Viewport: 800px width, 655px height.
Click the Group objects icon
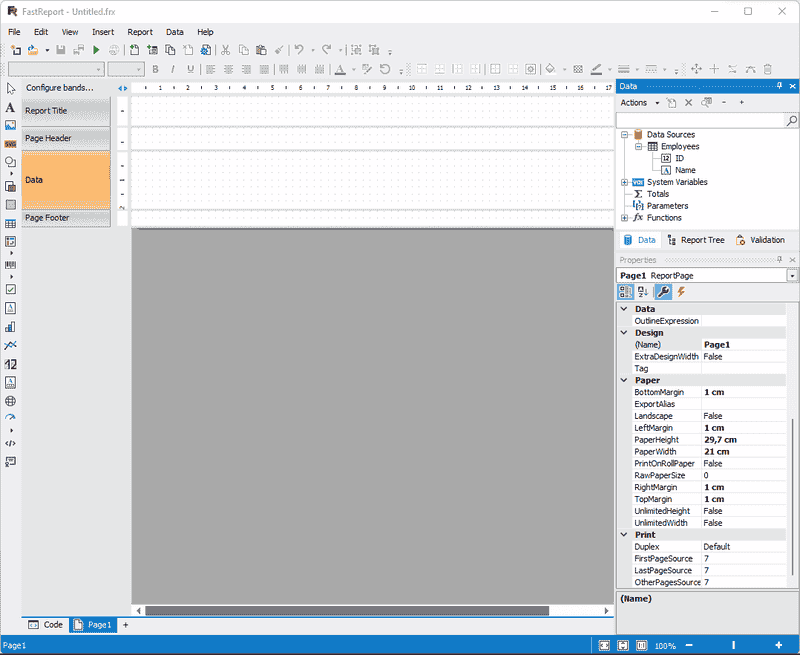[357, 50]
